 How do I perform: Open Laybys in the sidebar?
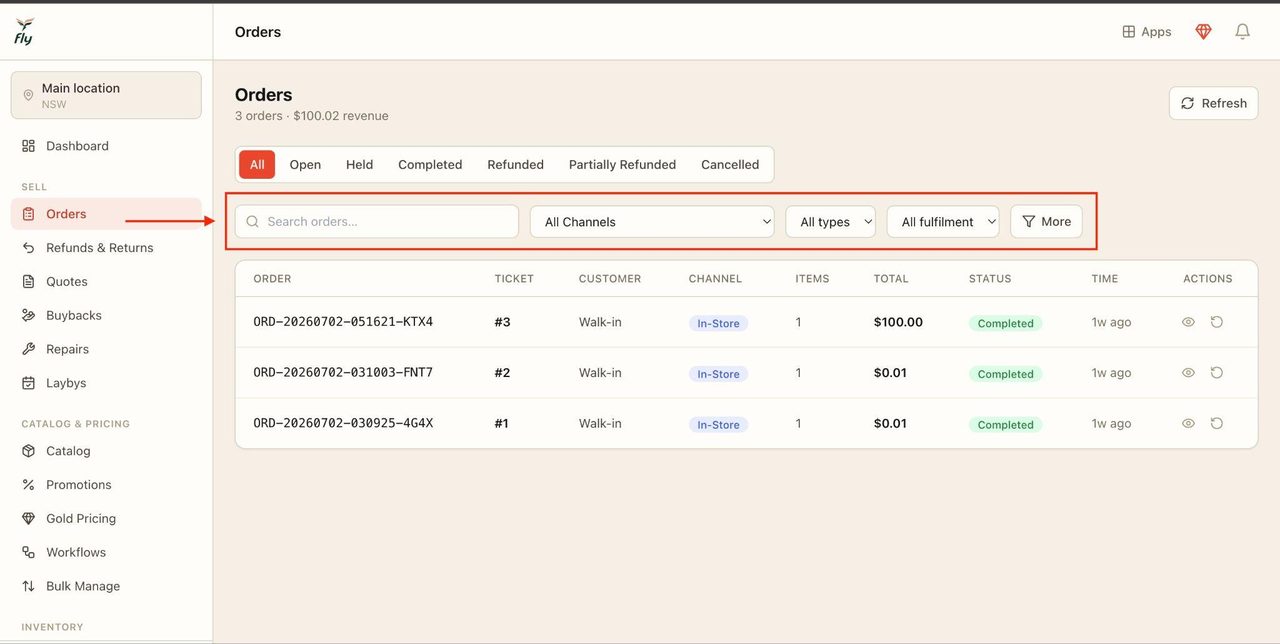pos(106,383)
